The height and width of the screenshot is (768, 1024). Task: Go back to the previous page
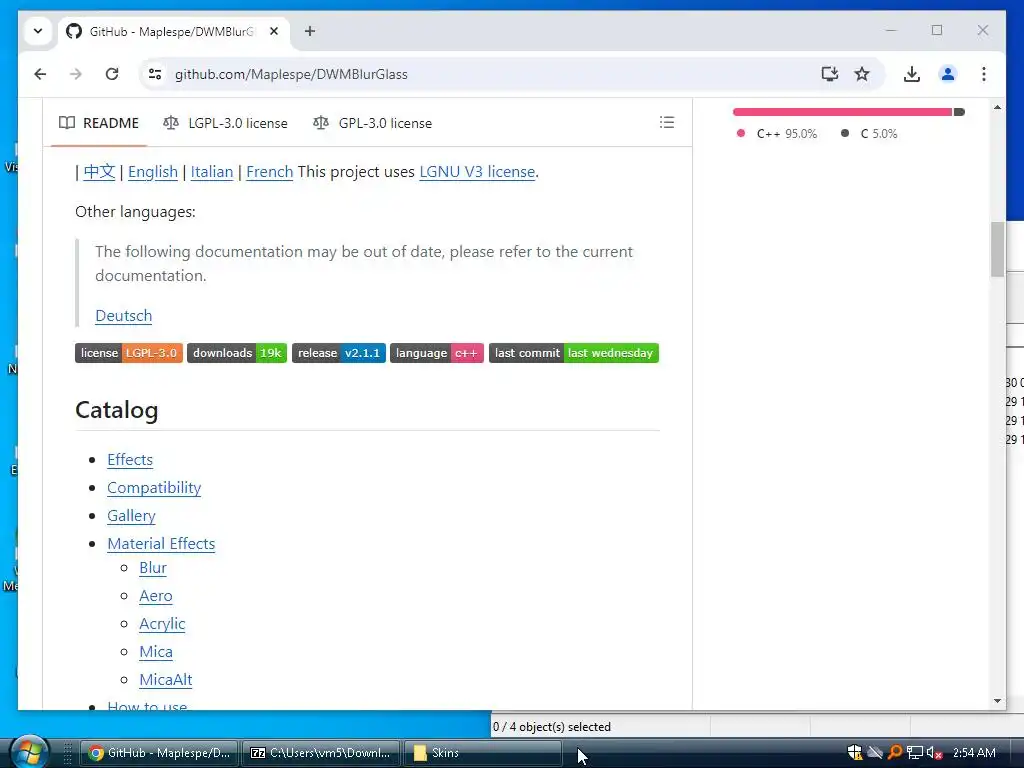click(40, 74)
